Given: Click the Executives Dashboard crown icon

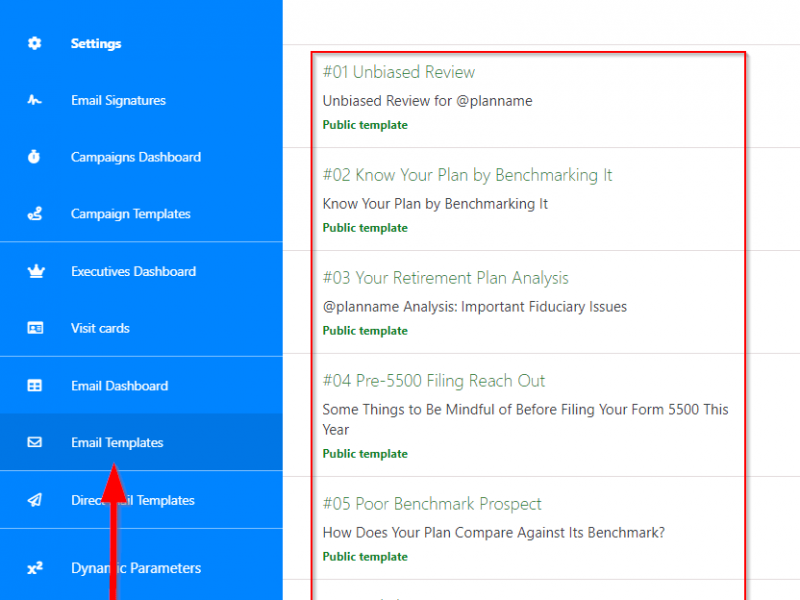Looking at the screenshot, I should point(35,271).
